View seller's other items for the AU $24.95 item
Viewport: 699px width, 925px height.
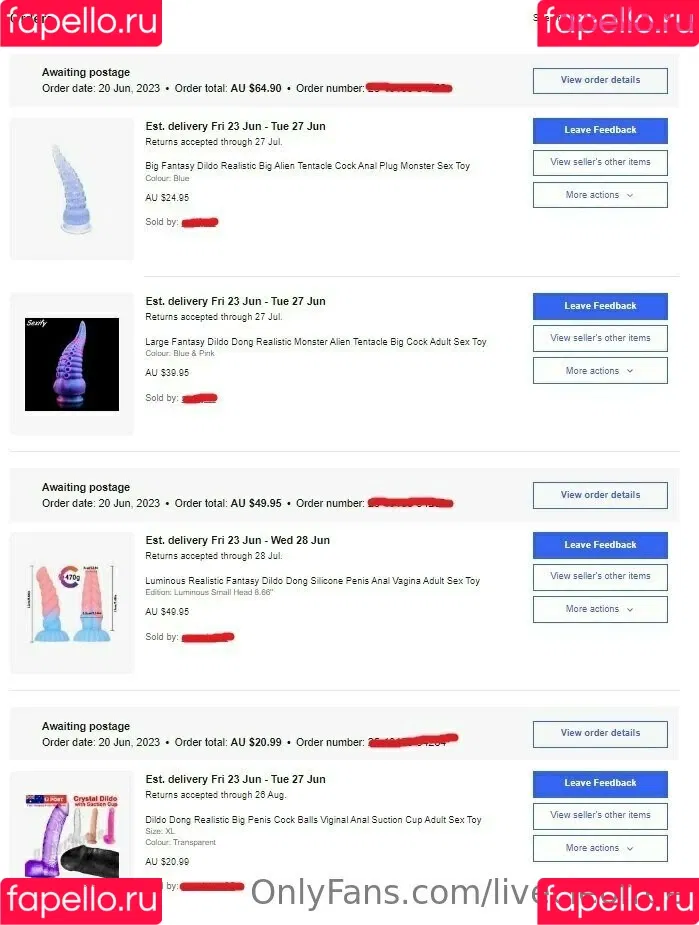pyautogui.click(x=600, y=163)
